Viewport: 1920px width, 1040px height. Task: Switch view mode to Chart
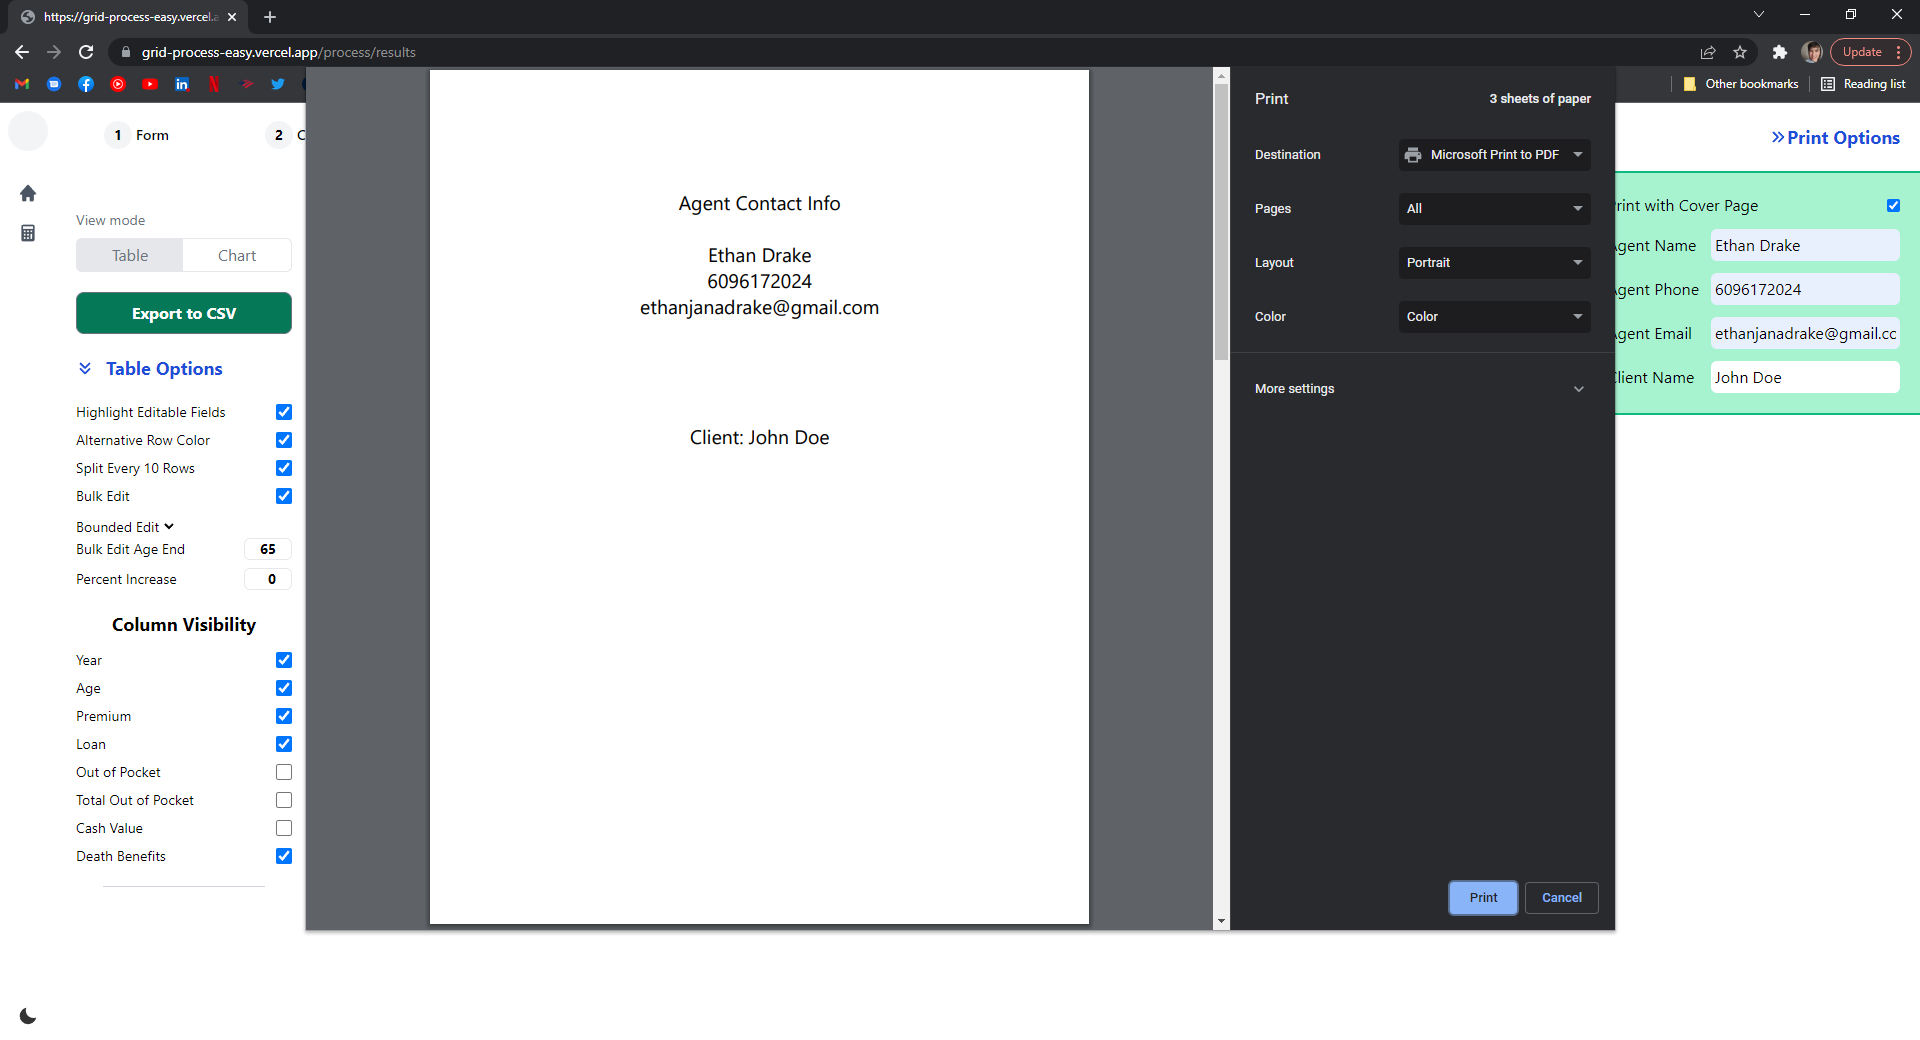pyautogui.click(x=237, y=255)
